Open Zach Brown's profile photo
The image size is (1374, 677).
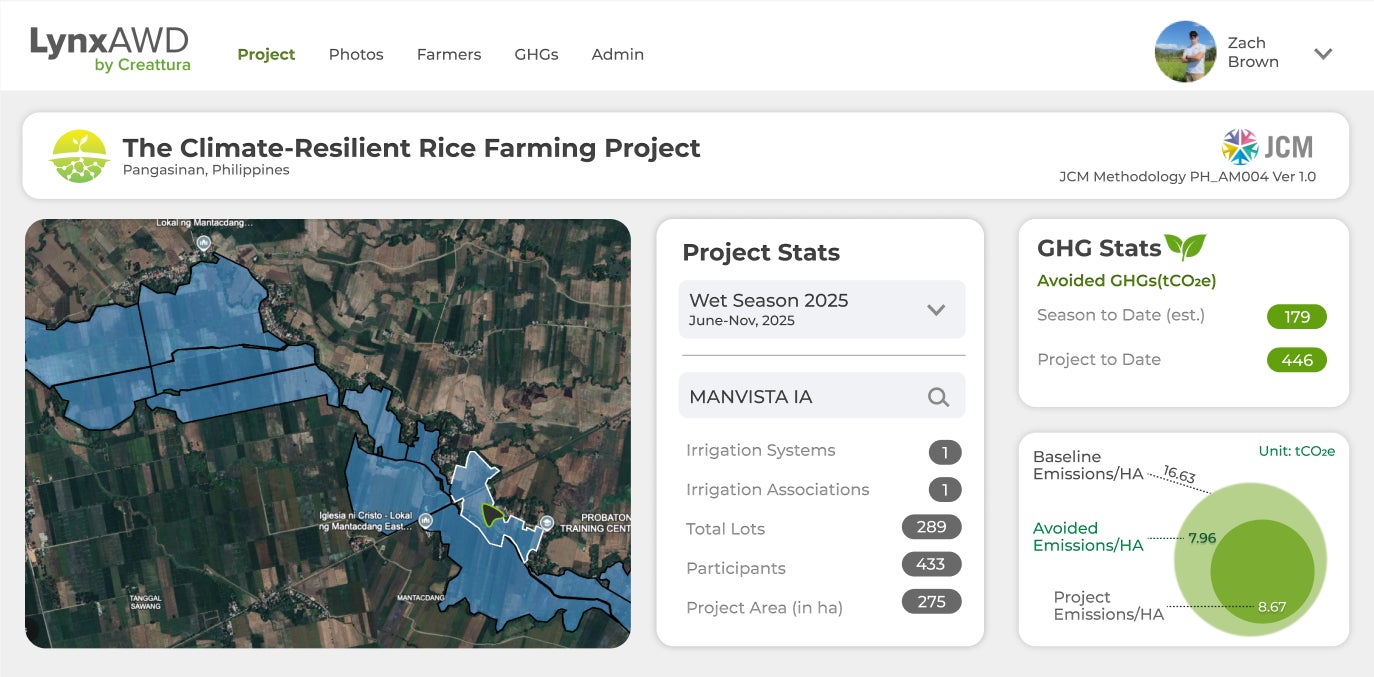pyautogui.click(x=1185, y=52)
